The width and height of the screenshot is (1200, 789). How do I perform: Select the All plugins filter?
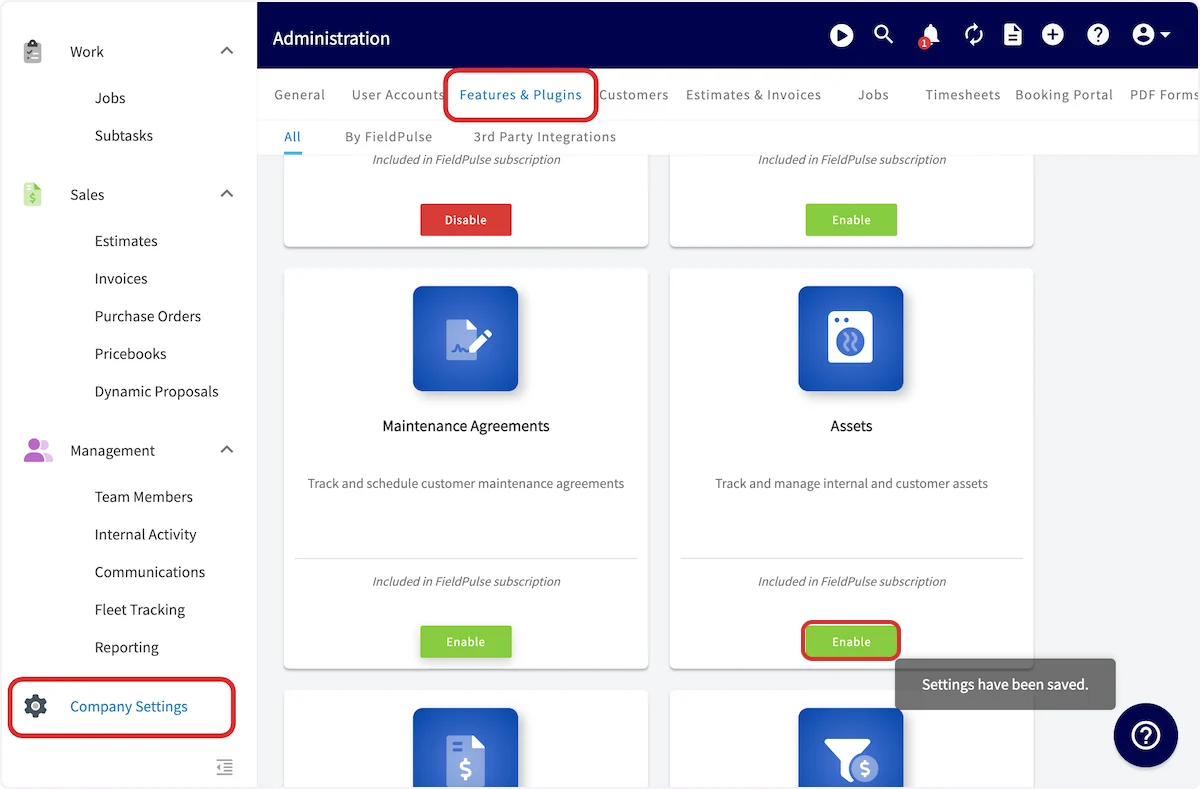pyautogui.click(x=293, y=137)
